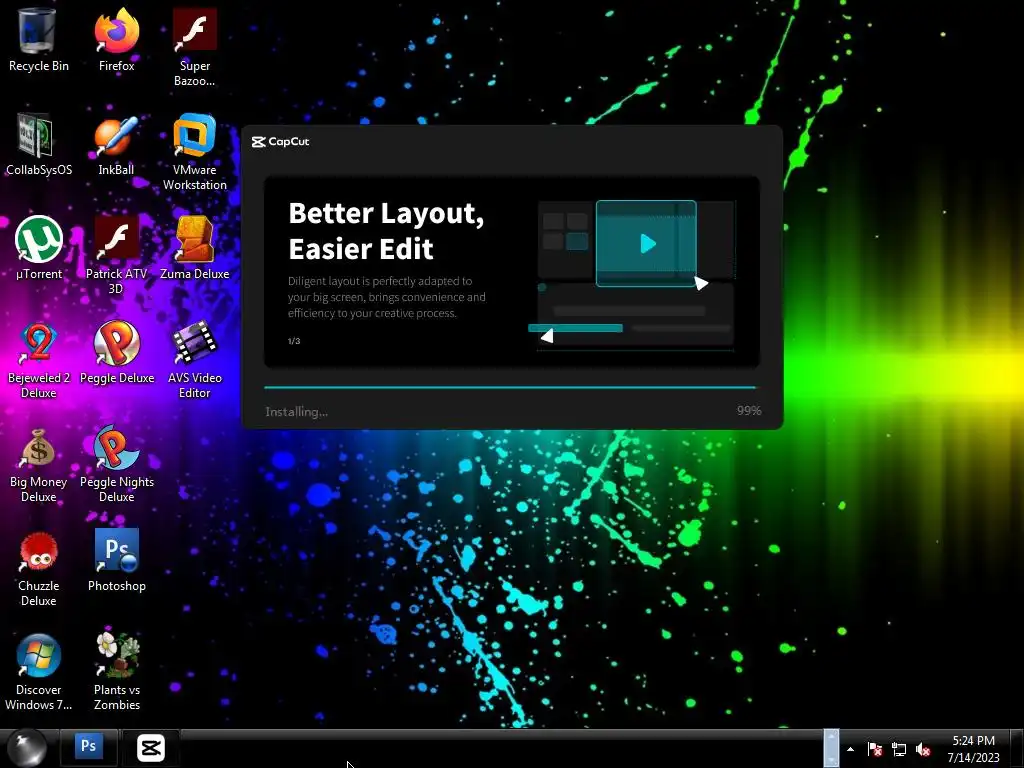Image resolution: width=1024 pixels, height=768 pixels.
Task: Click the 'Installing...' status text
Action: (296, 411)
